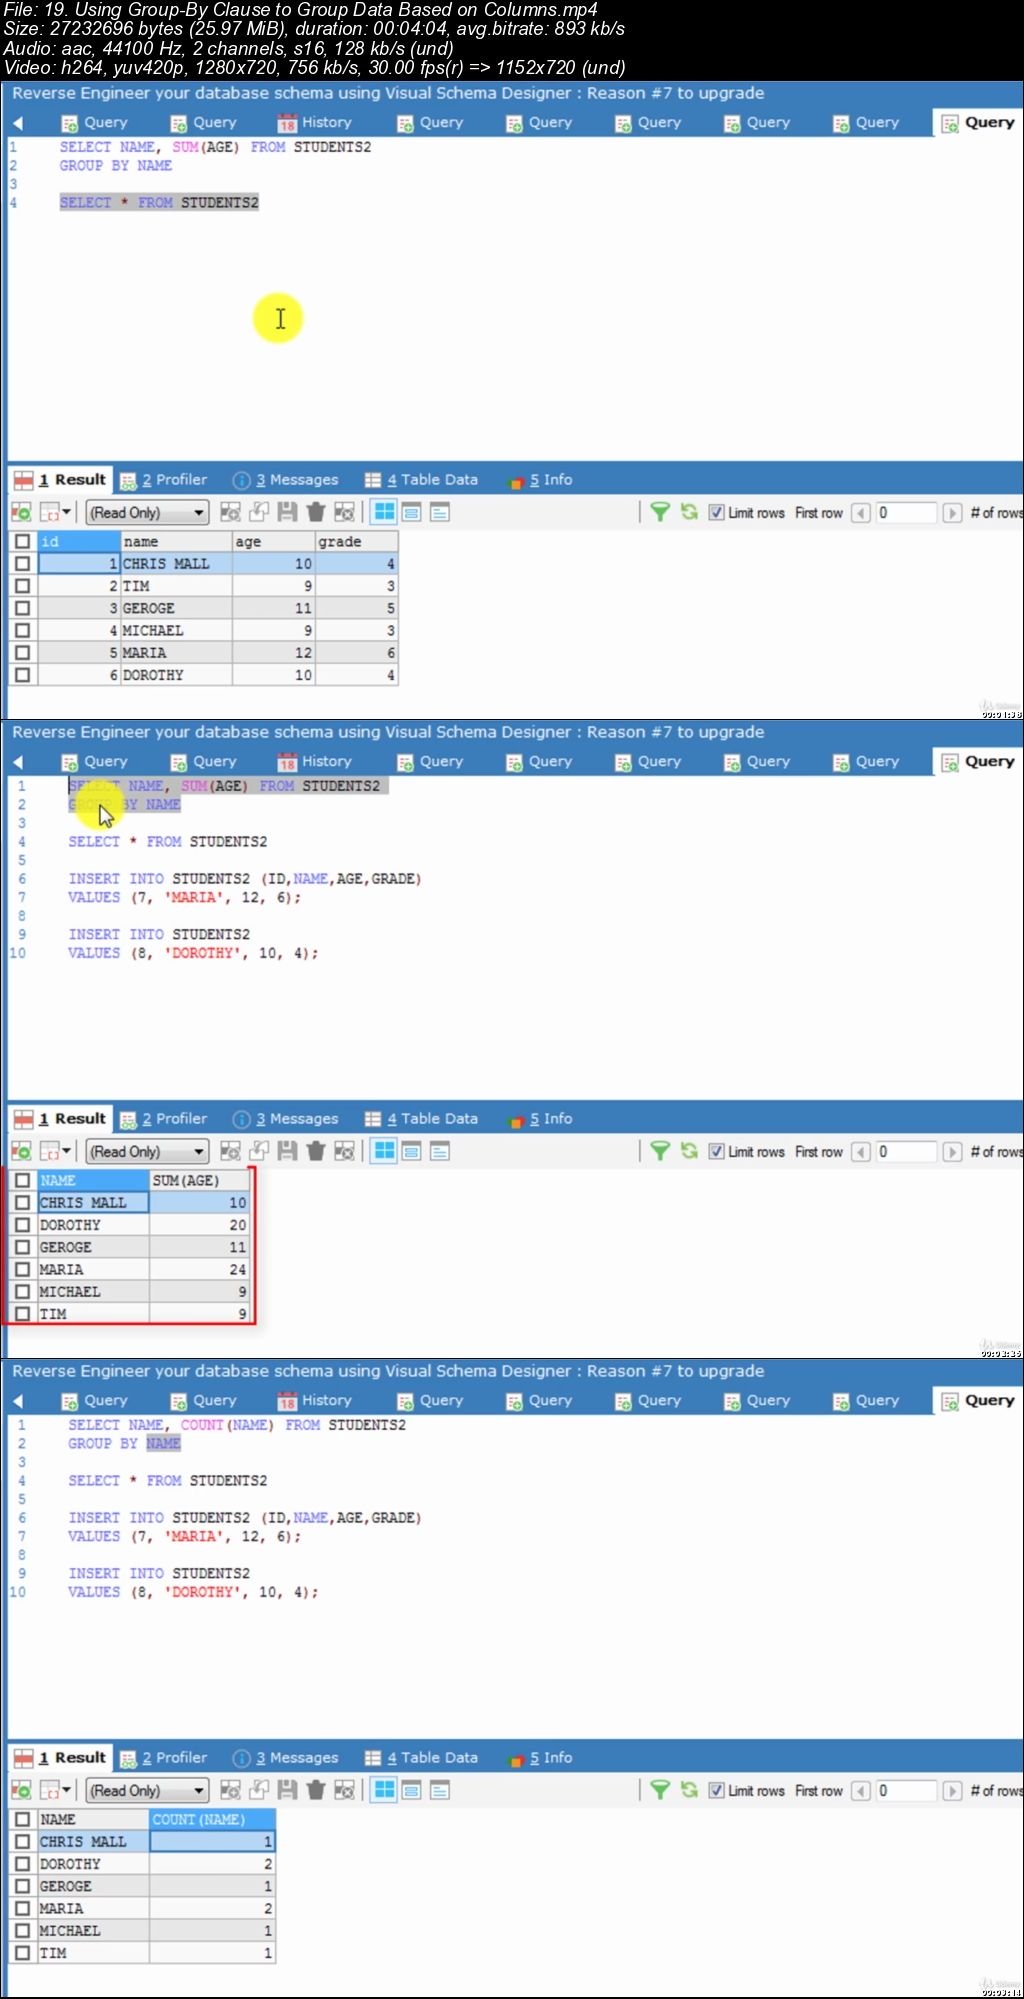
Task: Click the Reason #7 upgrade banner in the COUNT(NAME) frame
Action: (388, 1371)
